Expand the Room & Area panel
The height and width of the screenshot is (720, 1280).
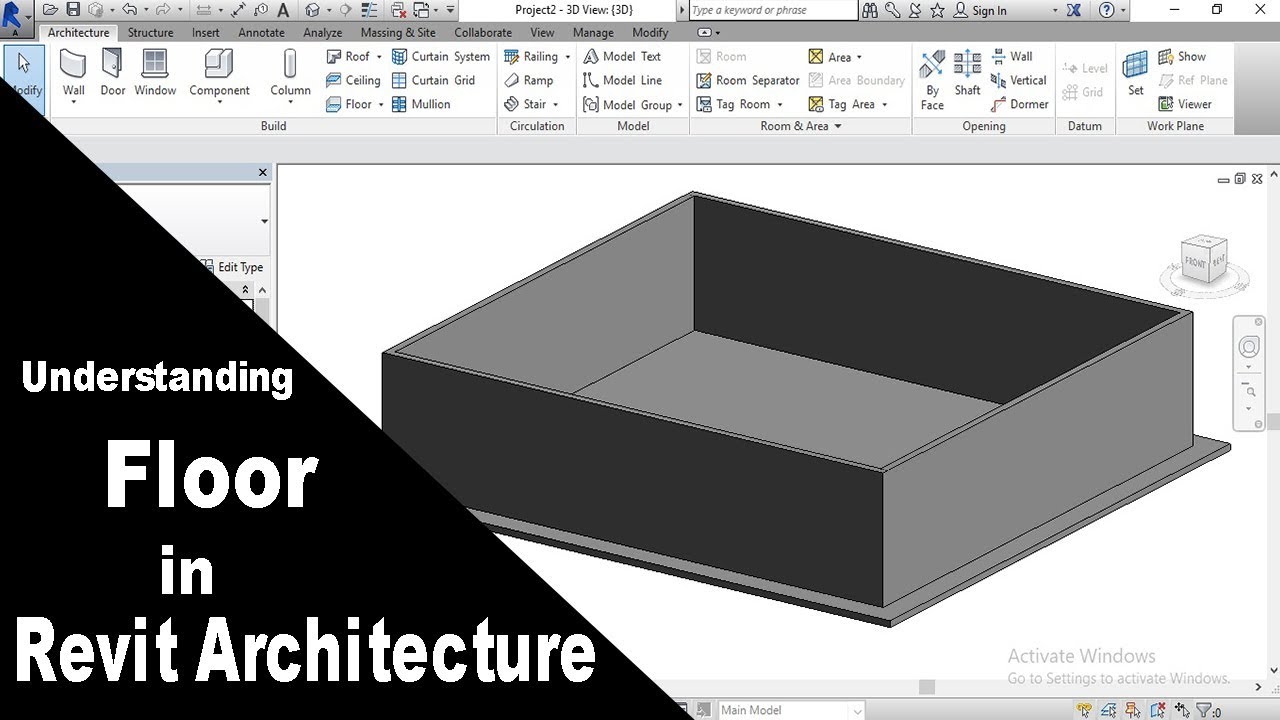click(801, 126)
